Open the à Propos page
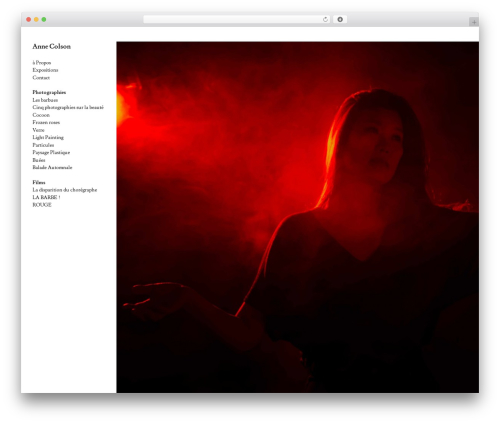The image size is (500, 423). click(42, 63)
